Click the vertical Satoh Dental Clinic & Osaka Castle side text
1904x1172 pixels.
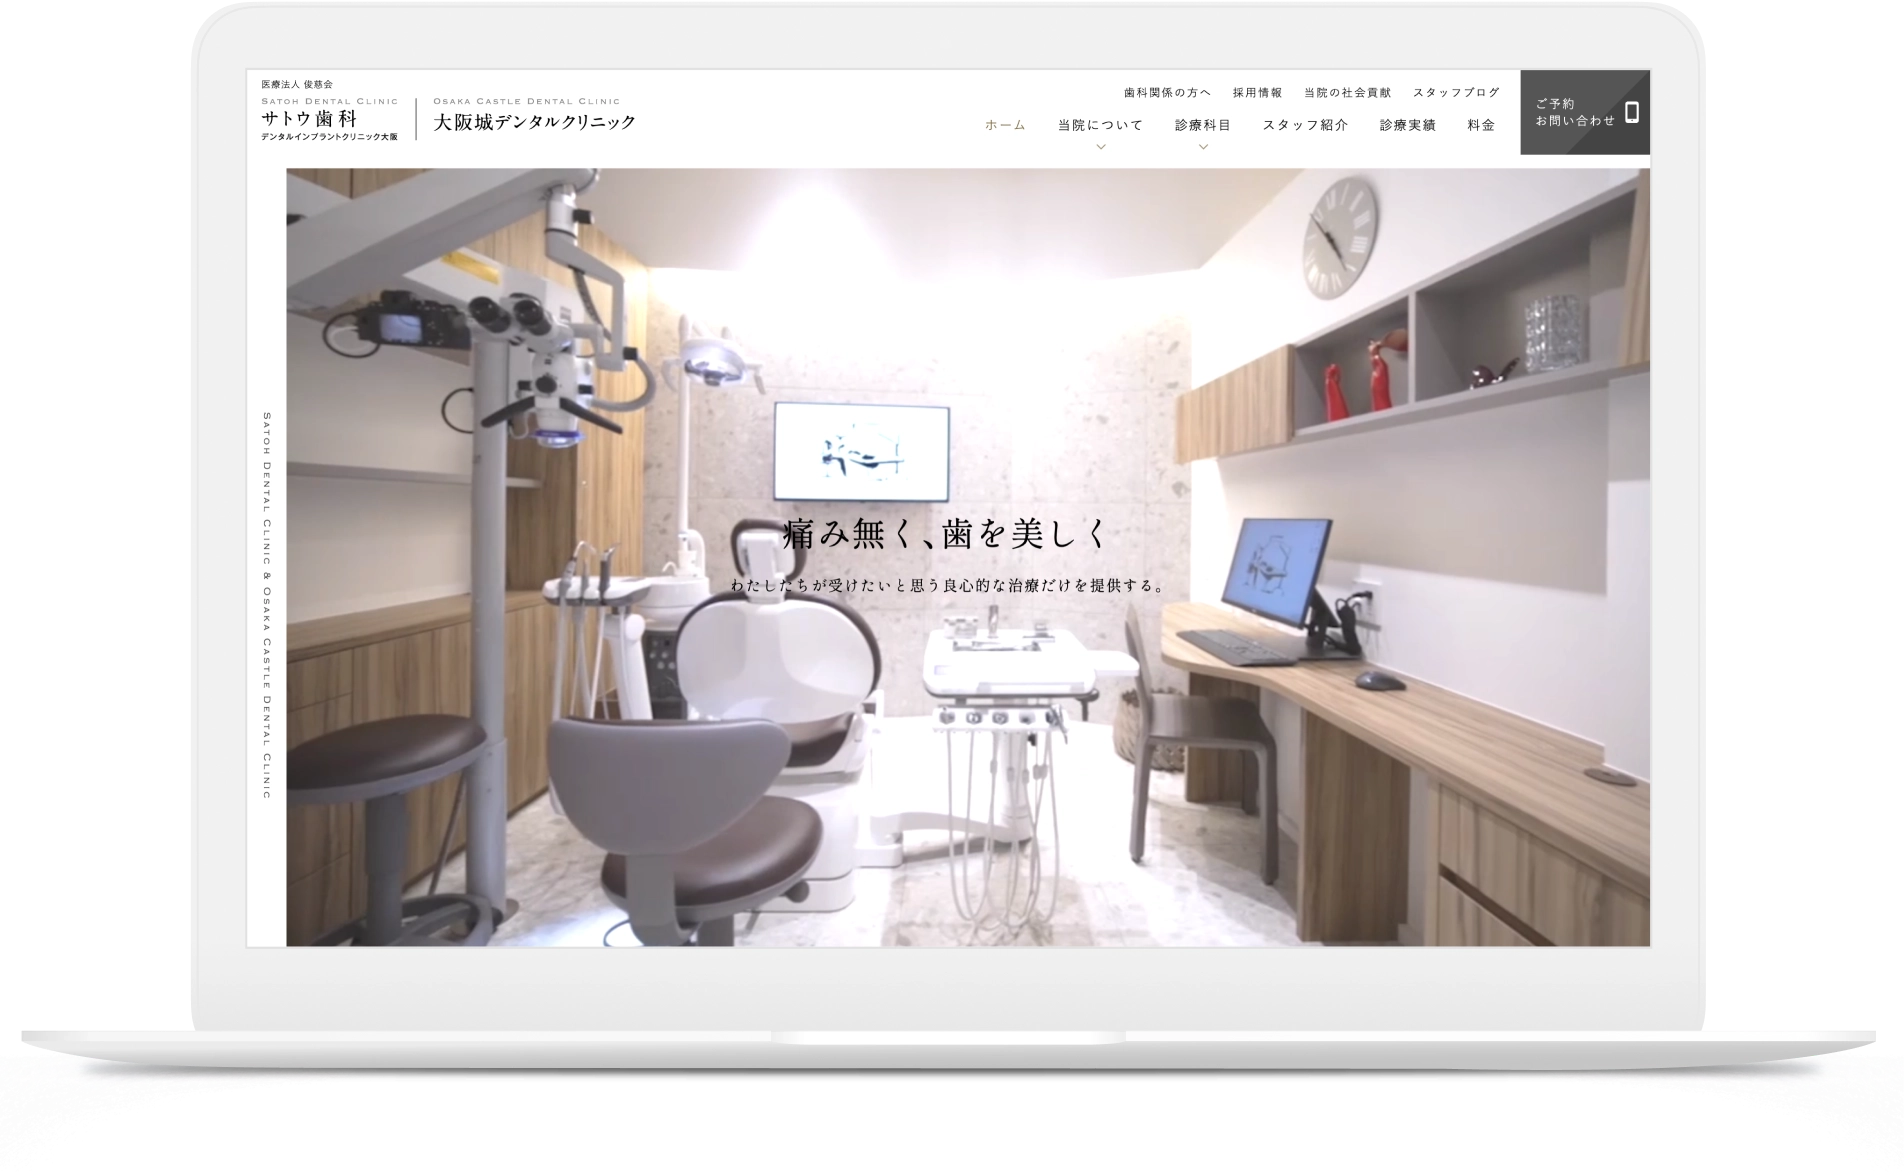pos(267,605)
